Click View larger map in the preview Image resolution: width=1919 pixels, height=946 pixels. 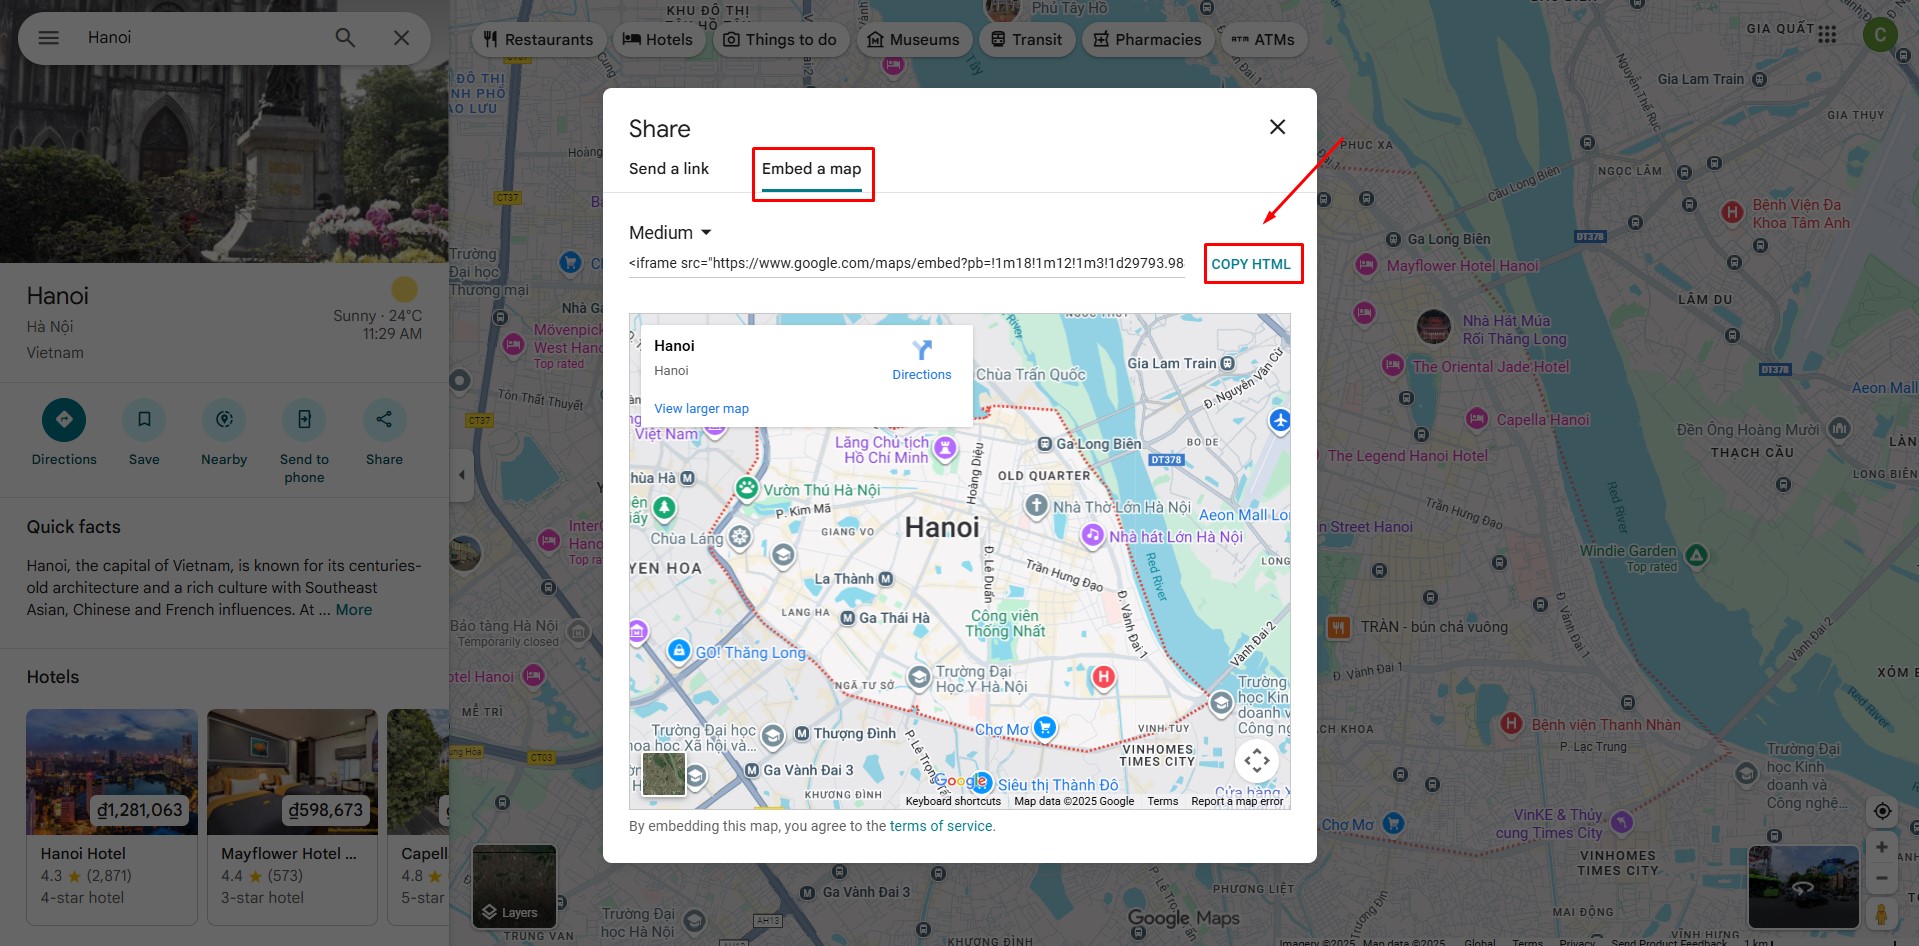click(x=700, y=408)
